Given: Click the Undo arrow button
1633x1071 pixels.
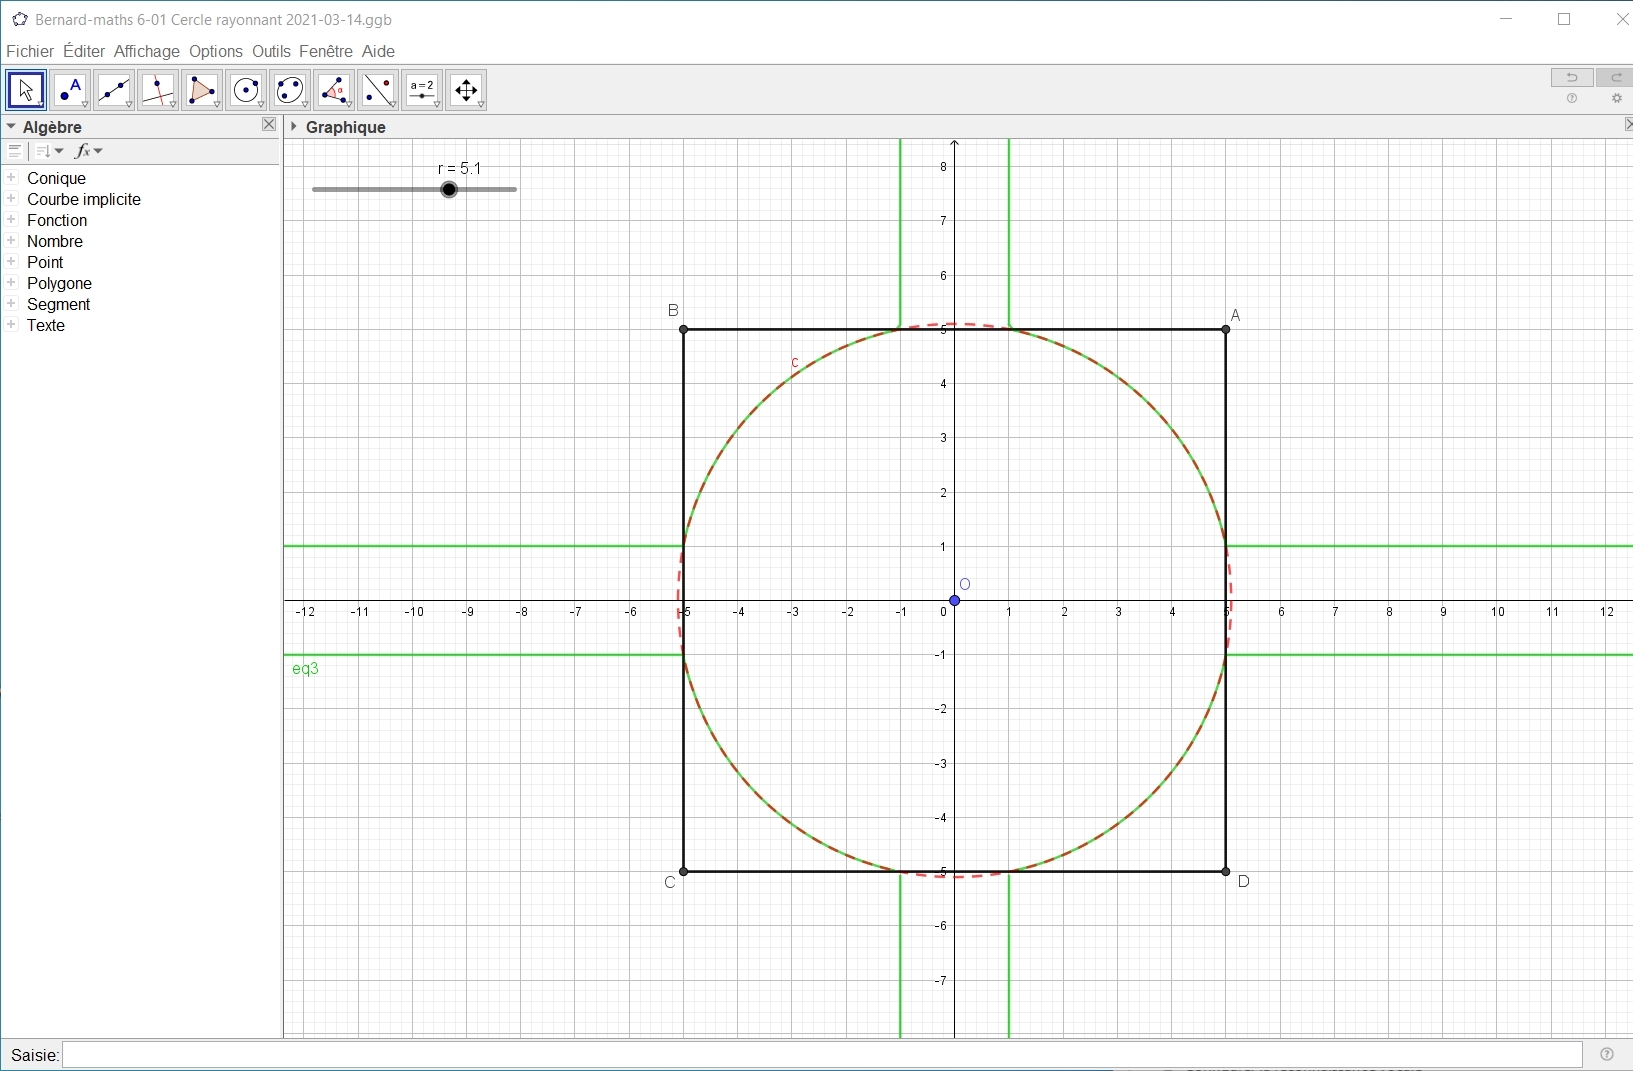Looking at the screenshot, I should 1573,78.
